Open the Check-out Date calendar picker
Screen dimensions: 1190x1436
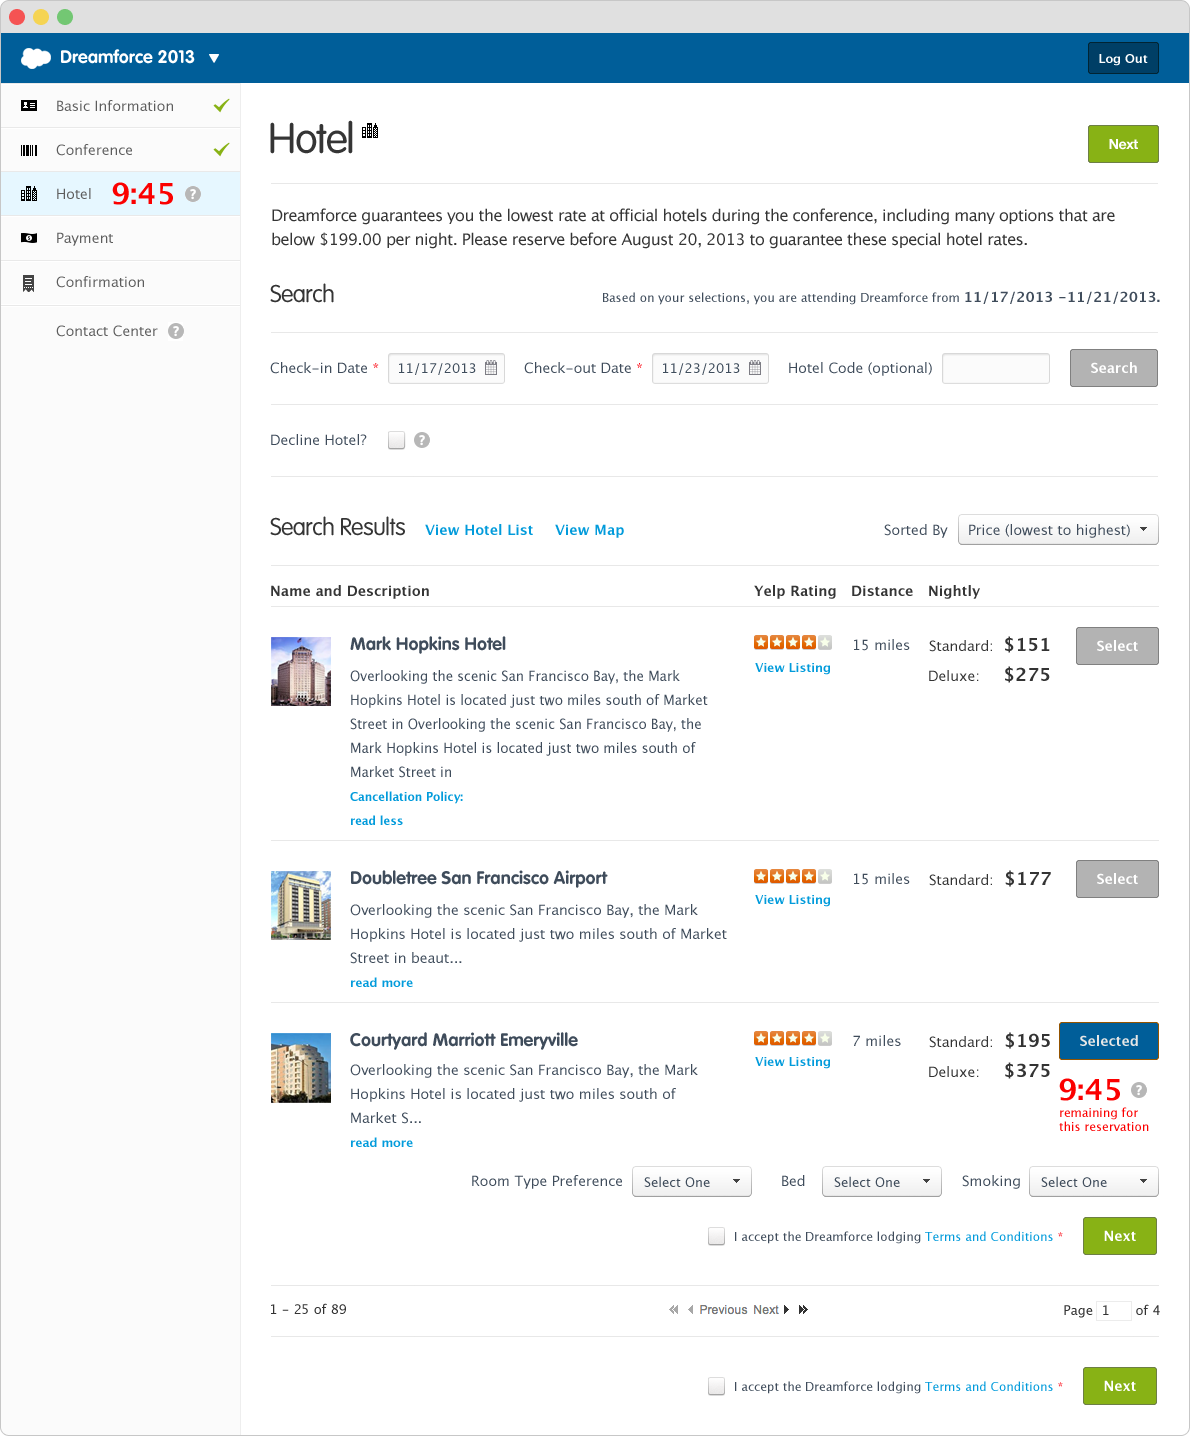[x=755, y=368]
